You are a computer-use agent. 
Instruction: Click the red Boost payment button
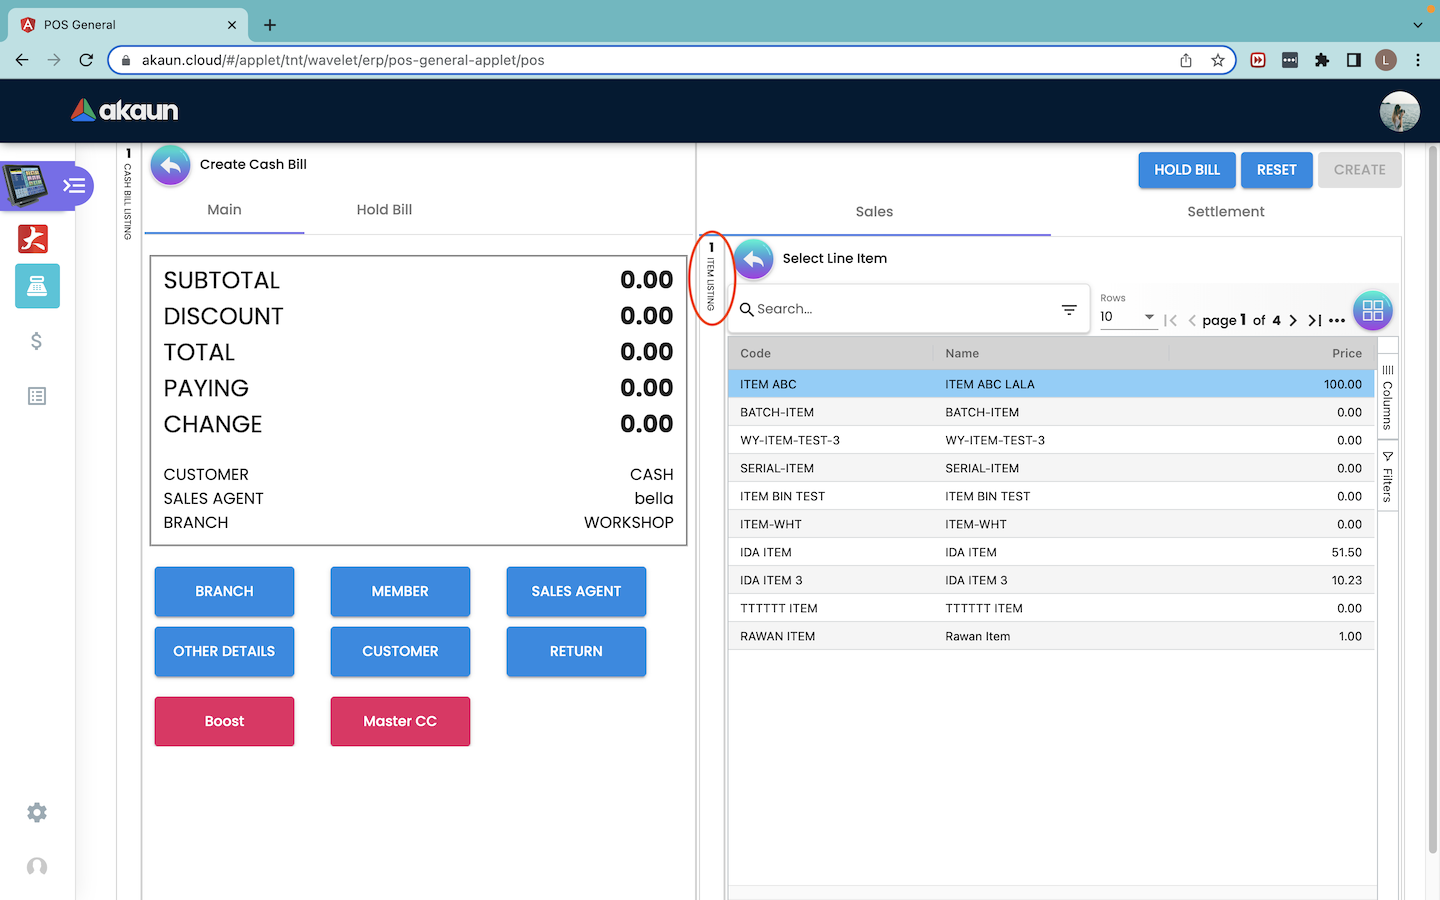224,722
